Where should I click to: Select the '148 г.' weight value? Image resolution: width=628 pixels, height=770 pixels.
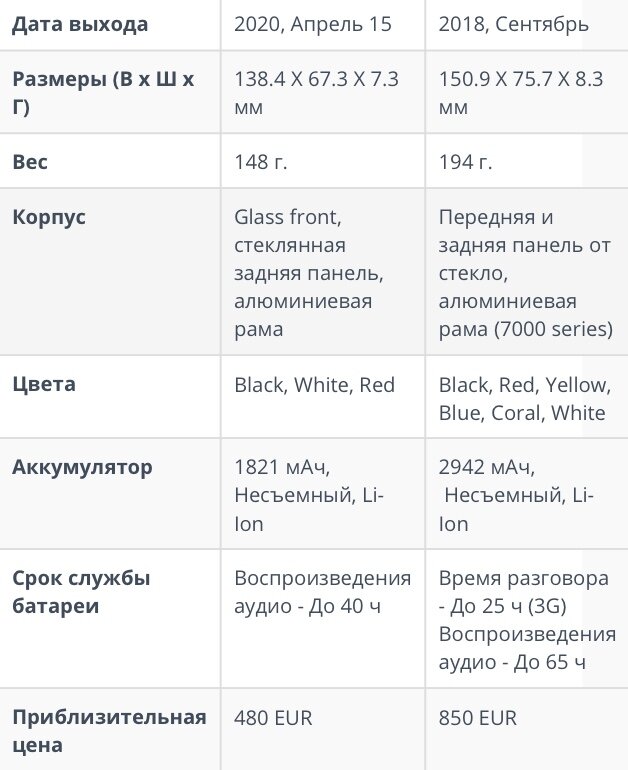[x=261, y=162]
